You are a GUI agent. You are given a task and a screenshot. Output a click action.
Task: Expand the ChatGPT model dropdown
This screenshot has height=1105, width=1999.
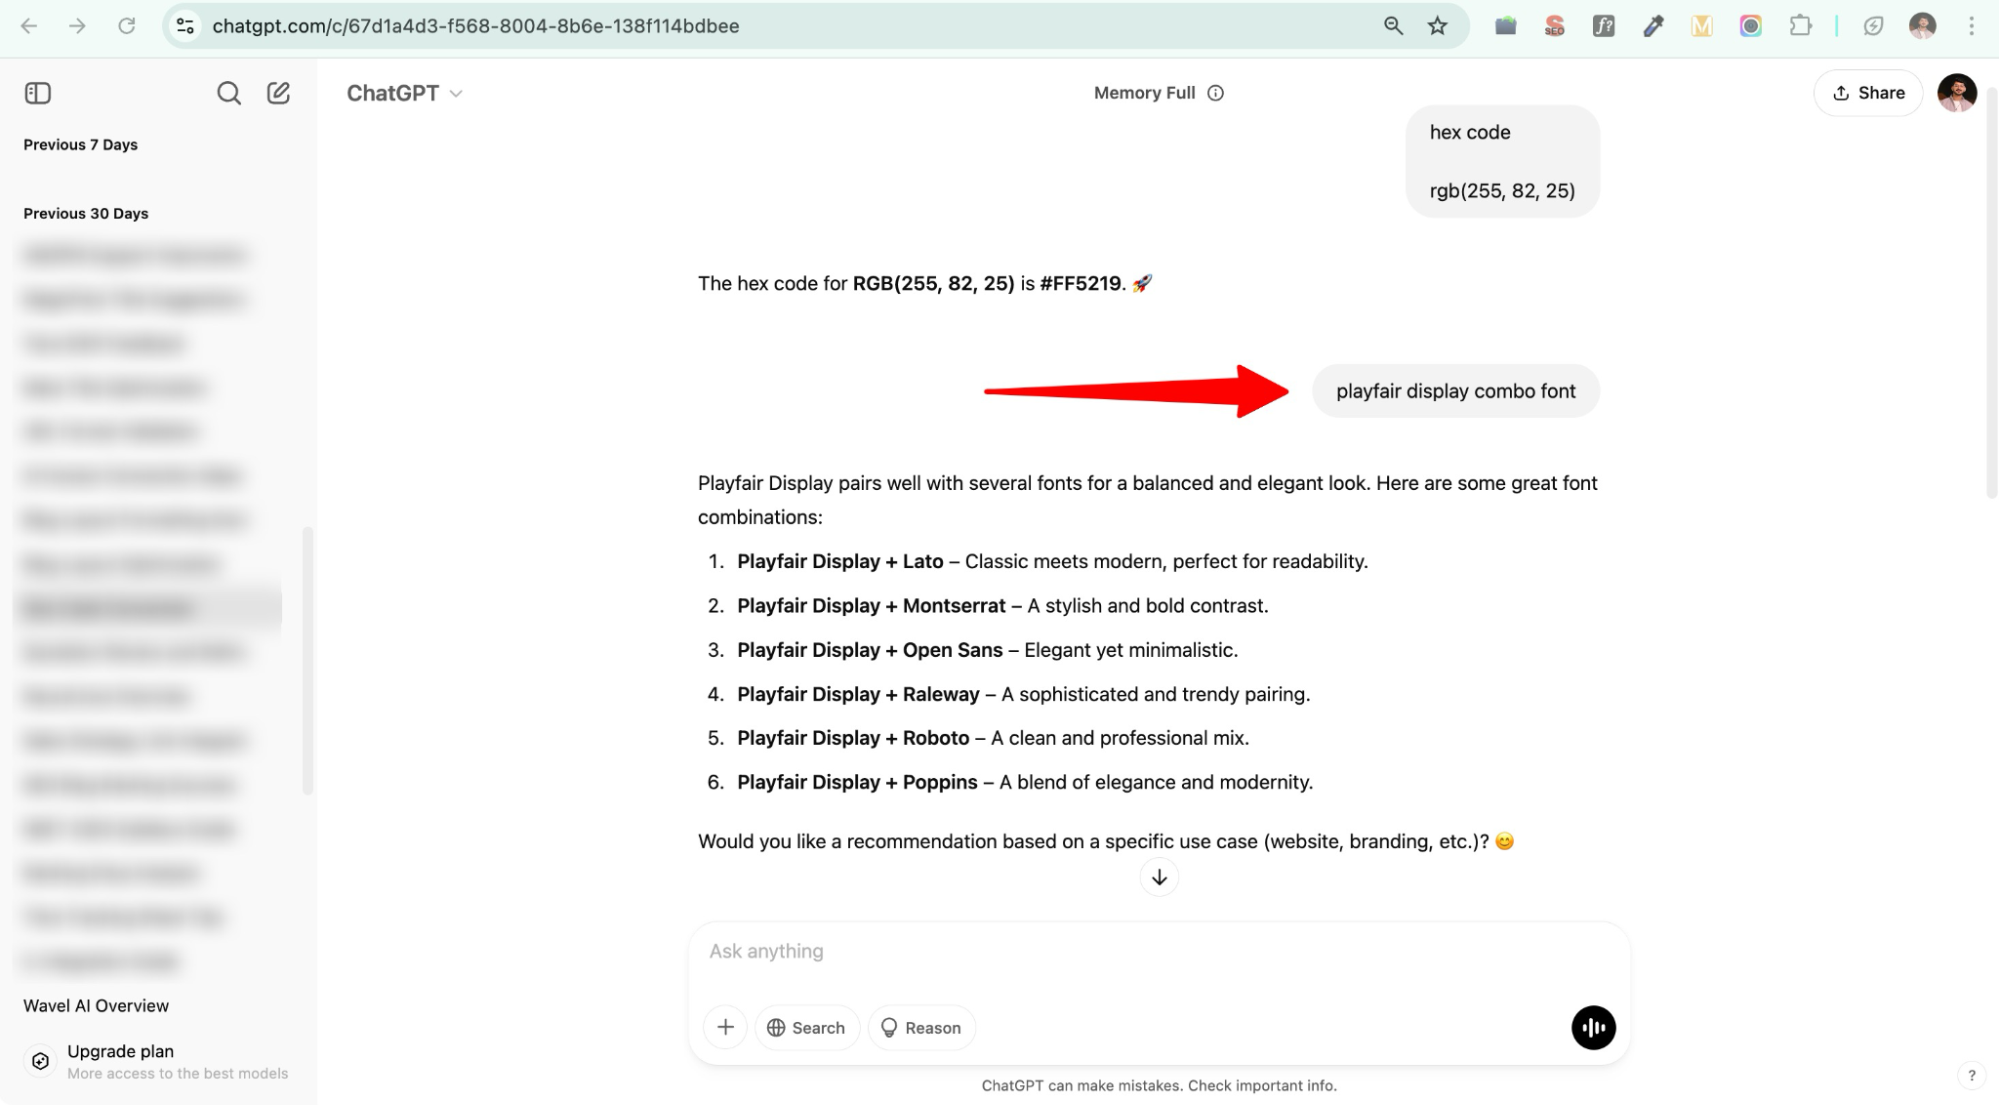click(404, 93)
